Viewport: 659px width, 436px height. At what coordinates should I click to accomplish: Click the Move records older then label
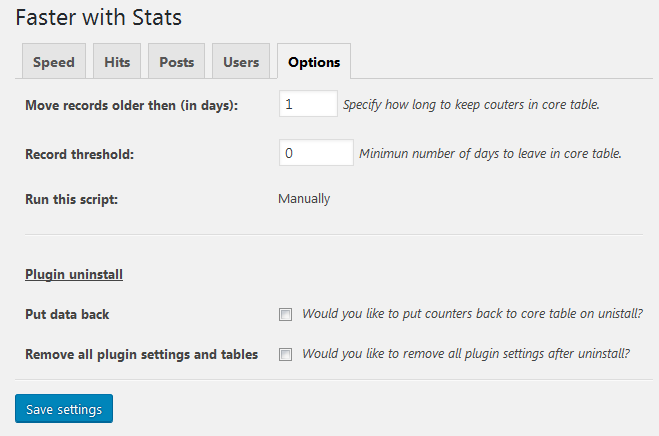[132, 105]
